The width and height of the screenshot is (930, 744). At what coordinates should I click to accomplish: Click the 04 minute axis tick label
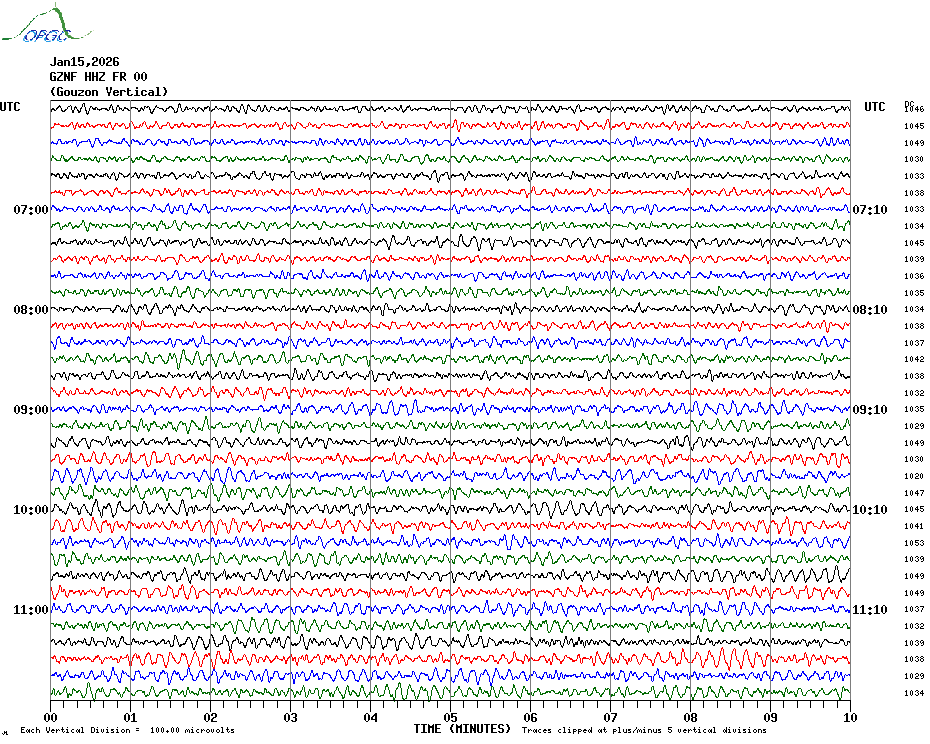click(x=371, y=717)
